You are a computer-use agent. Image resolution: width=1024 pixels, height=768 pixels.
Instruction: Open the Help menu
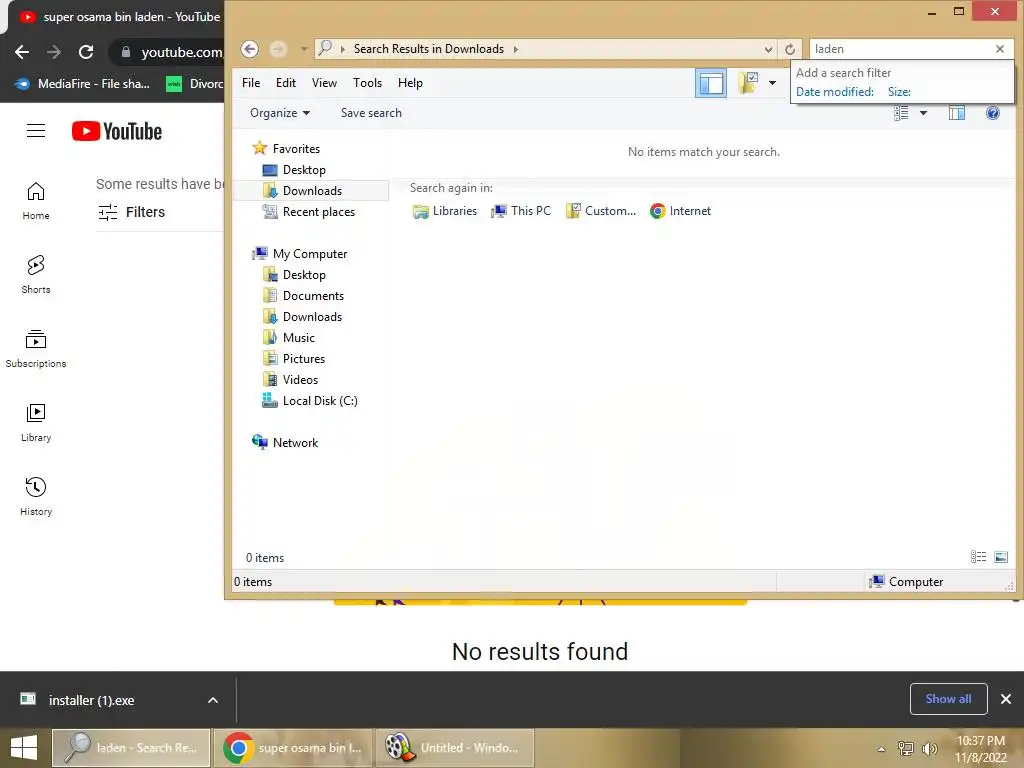410,83
